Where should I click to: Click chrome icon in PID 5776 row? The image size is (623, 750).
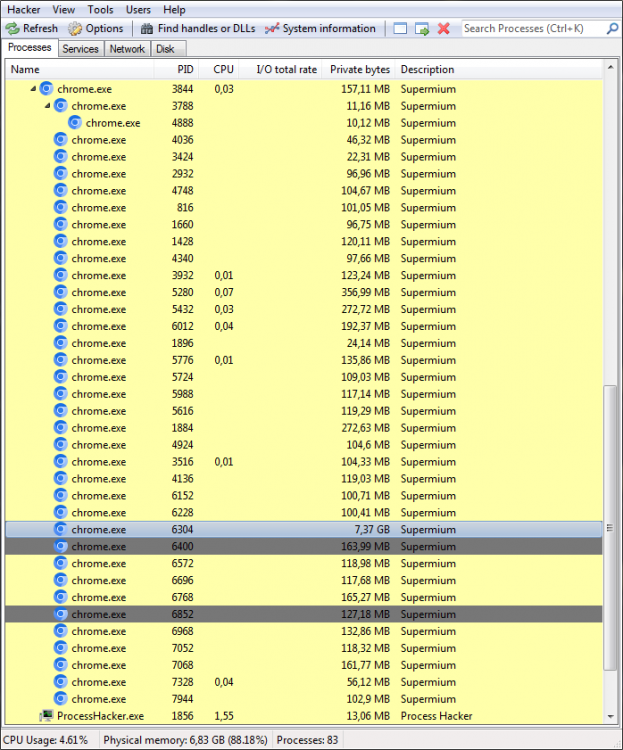61,360
